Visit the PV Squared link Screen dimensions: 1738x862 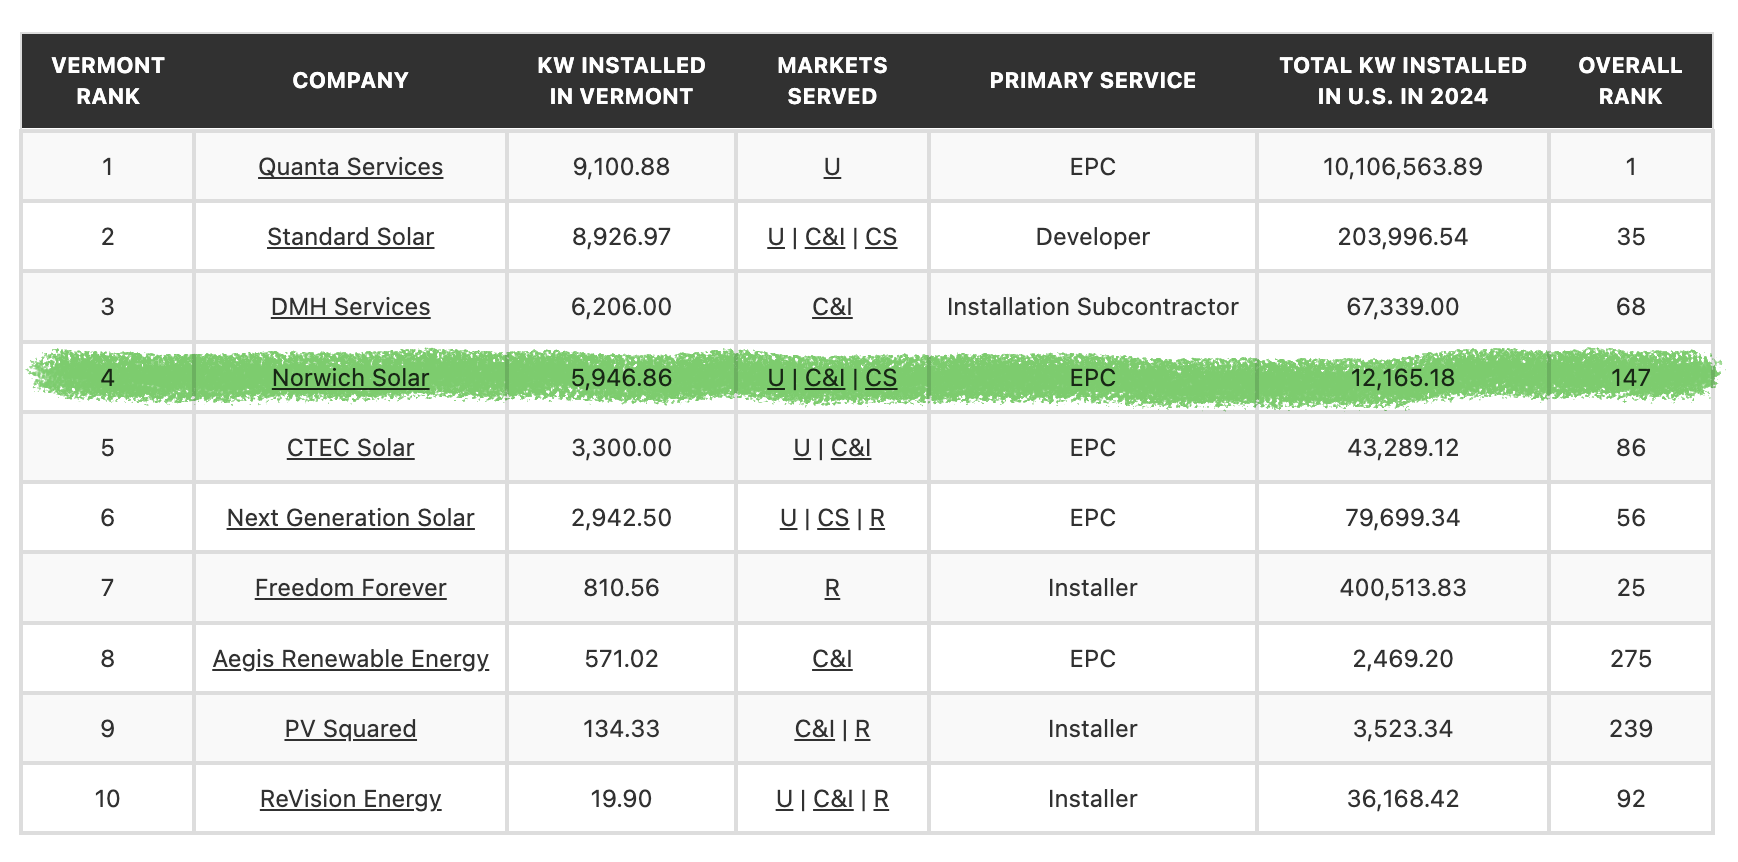(350, 729)
